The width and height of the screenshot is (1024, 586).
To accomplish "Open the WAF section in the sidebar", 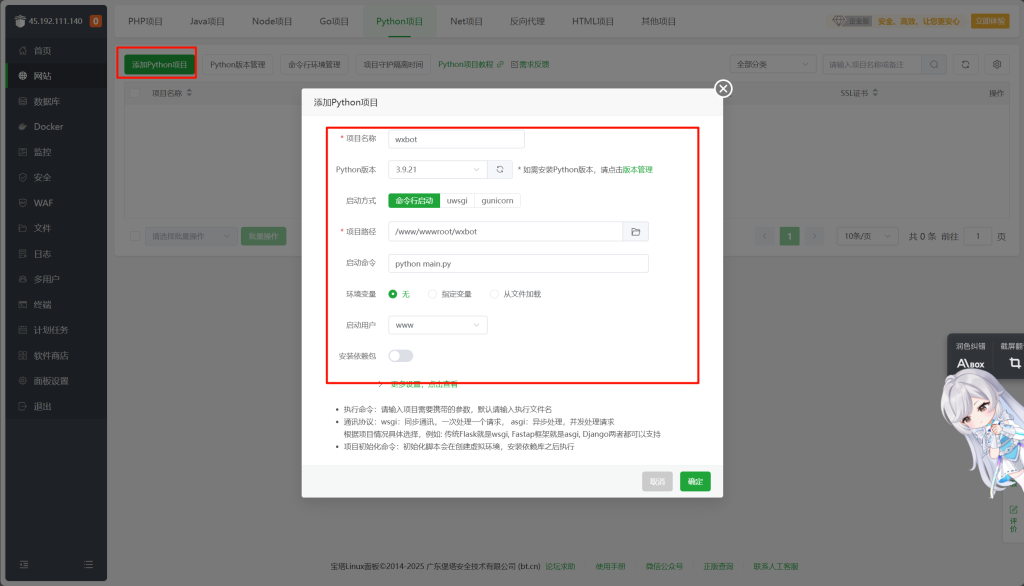I will click(x=46, y=205).
